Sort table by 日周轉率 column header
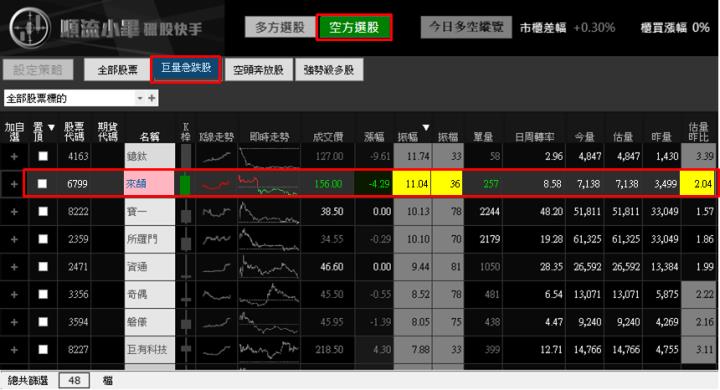This screenshot has height=390, width=720. point(534,136)
